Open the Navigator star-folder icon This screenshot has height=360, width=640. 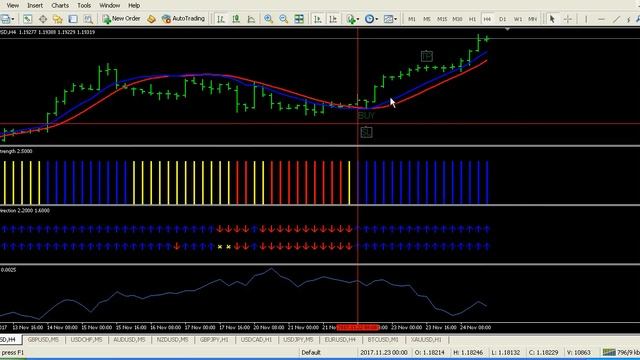pos(58,19)
